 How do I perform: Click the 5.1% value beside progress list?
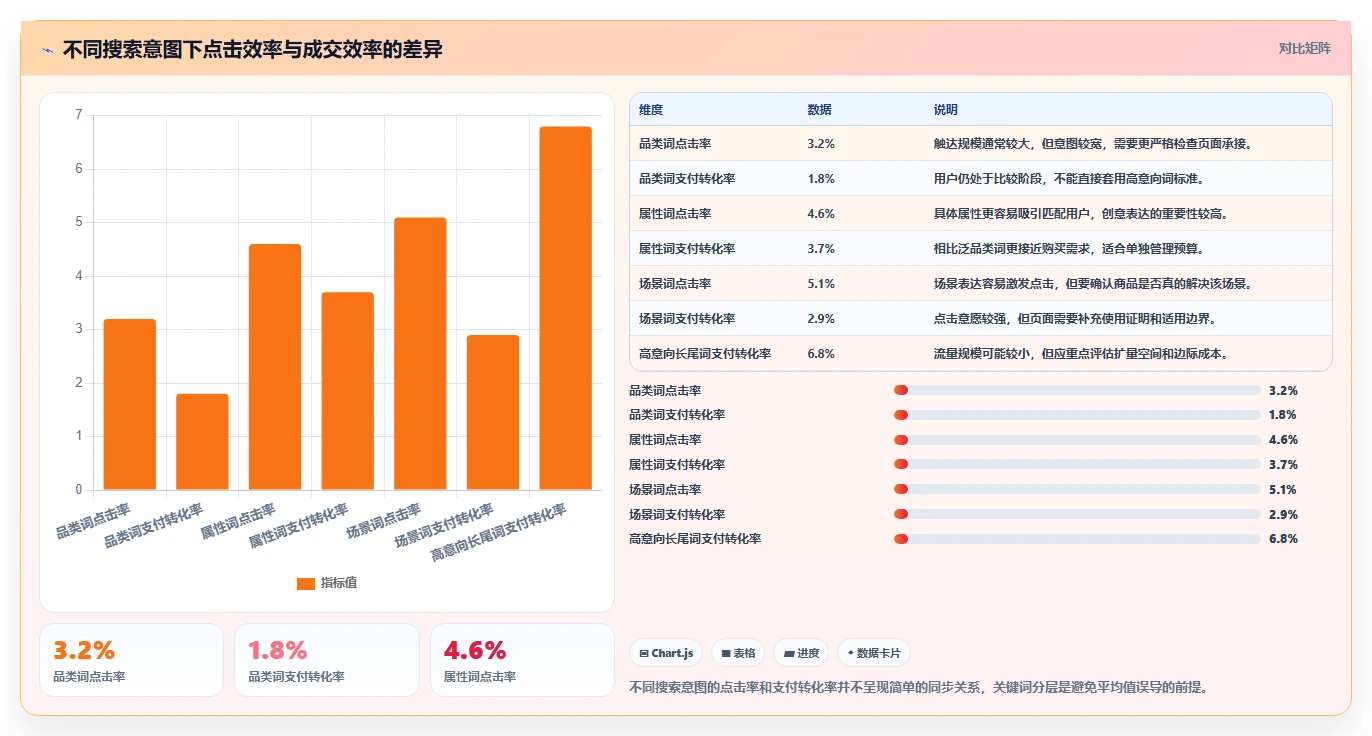click(1283, 490)
